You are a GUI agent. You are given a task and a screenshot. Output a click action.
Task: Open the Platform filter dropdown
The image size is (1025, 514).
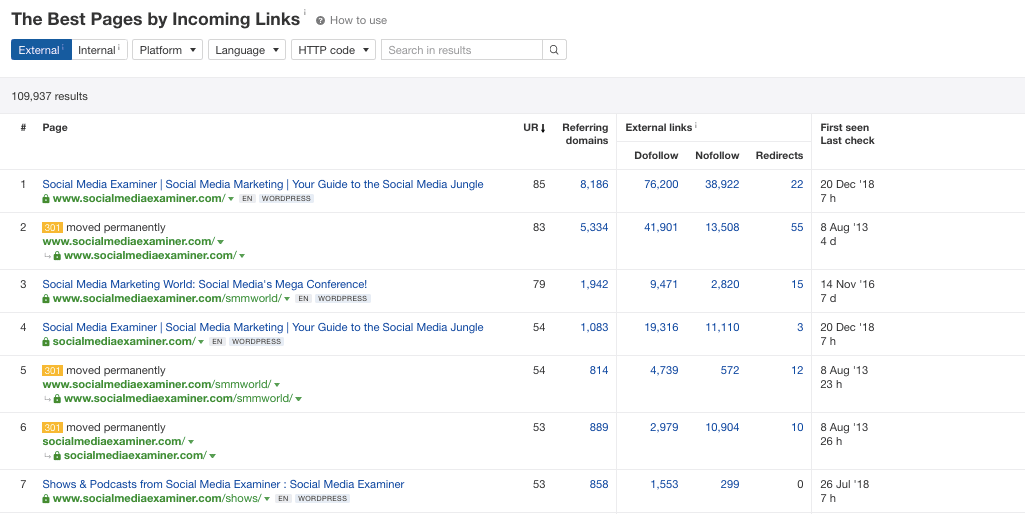167,50
